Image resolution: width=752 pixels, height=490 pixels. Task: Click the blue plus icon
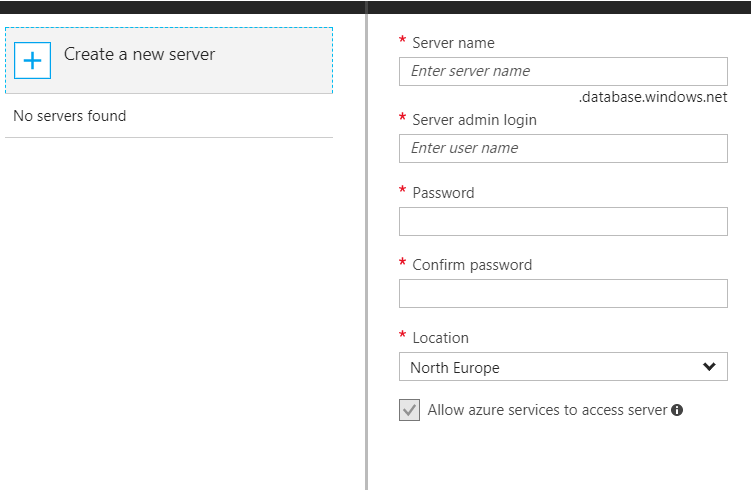(x=33, y=60)
